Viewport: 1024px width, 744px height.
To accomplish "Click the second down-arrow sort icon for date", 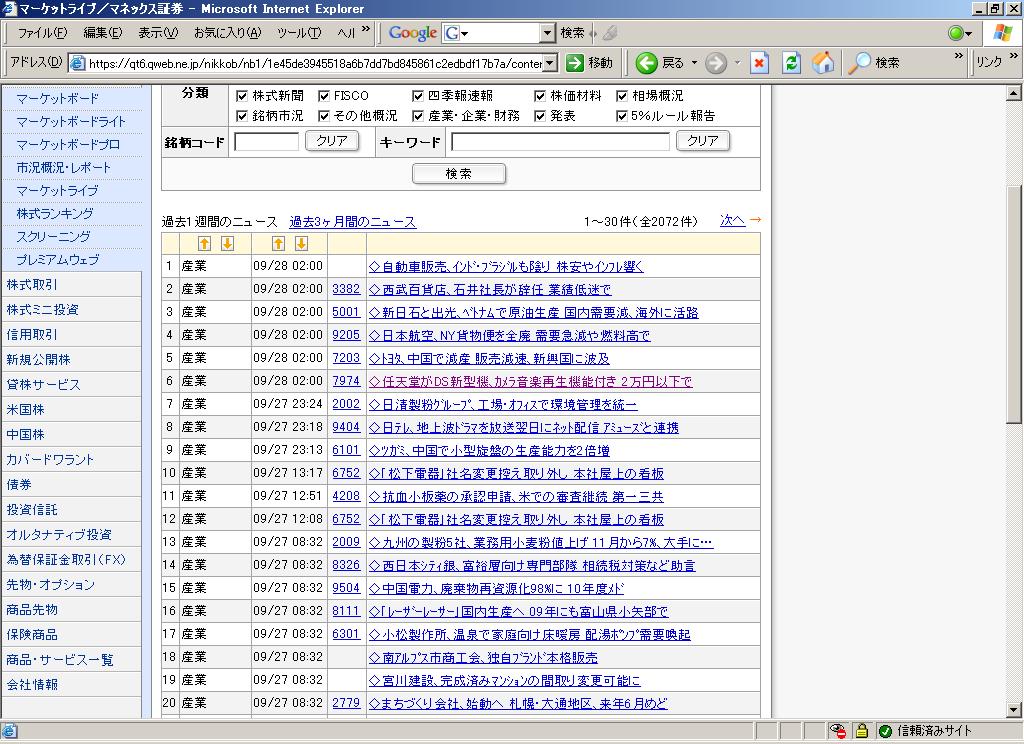I will click(301, 244).
